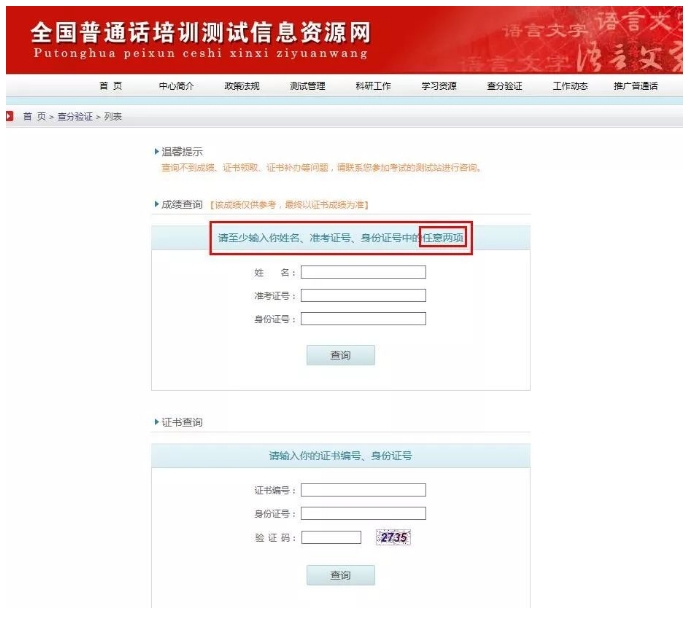Click the 验证码 input field
Image resolution: width=690 pixels, height=621 pixels.
pyautogui.click(x=331, y=537)
